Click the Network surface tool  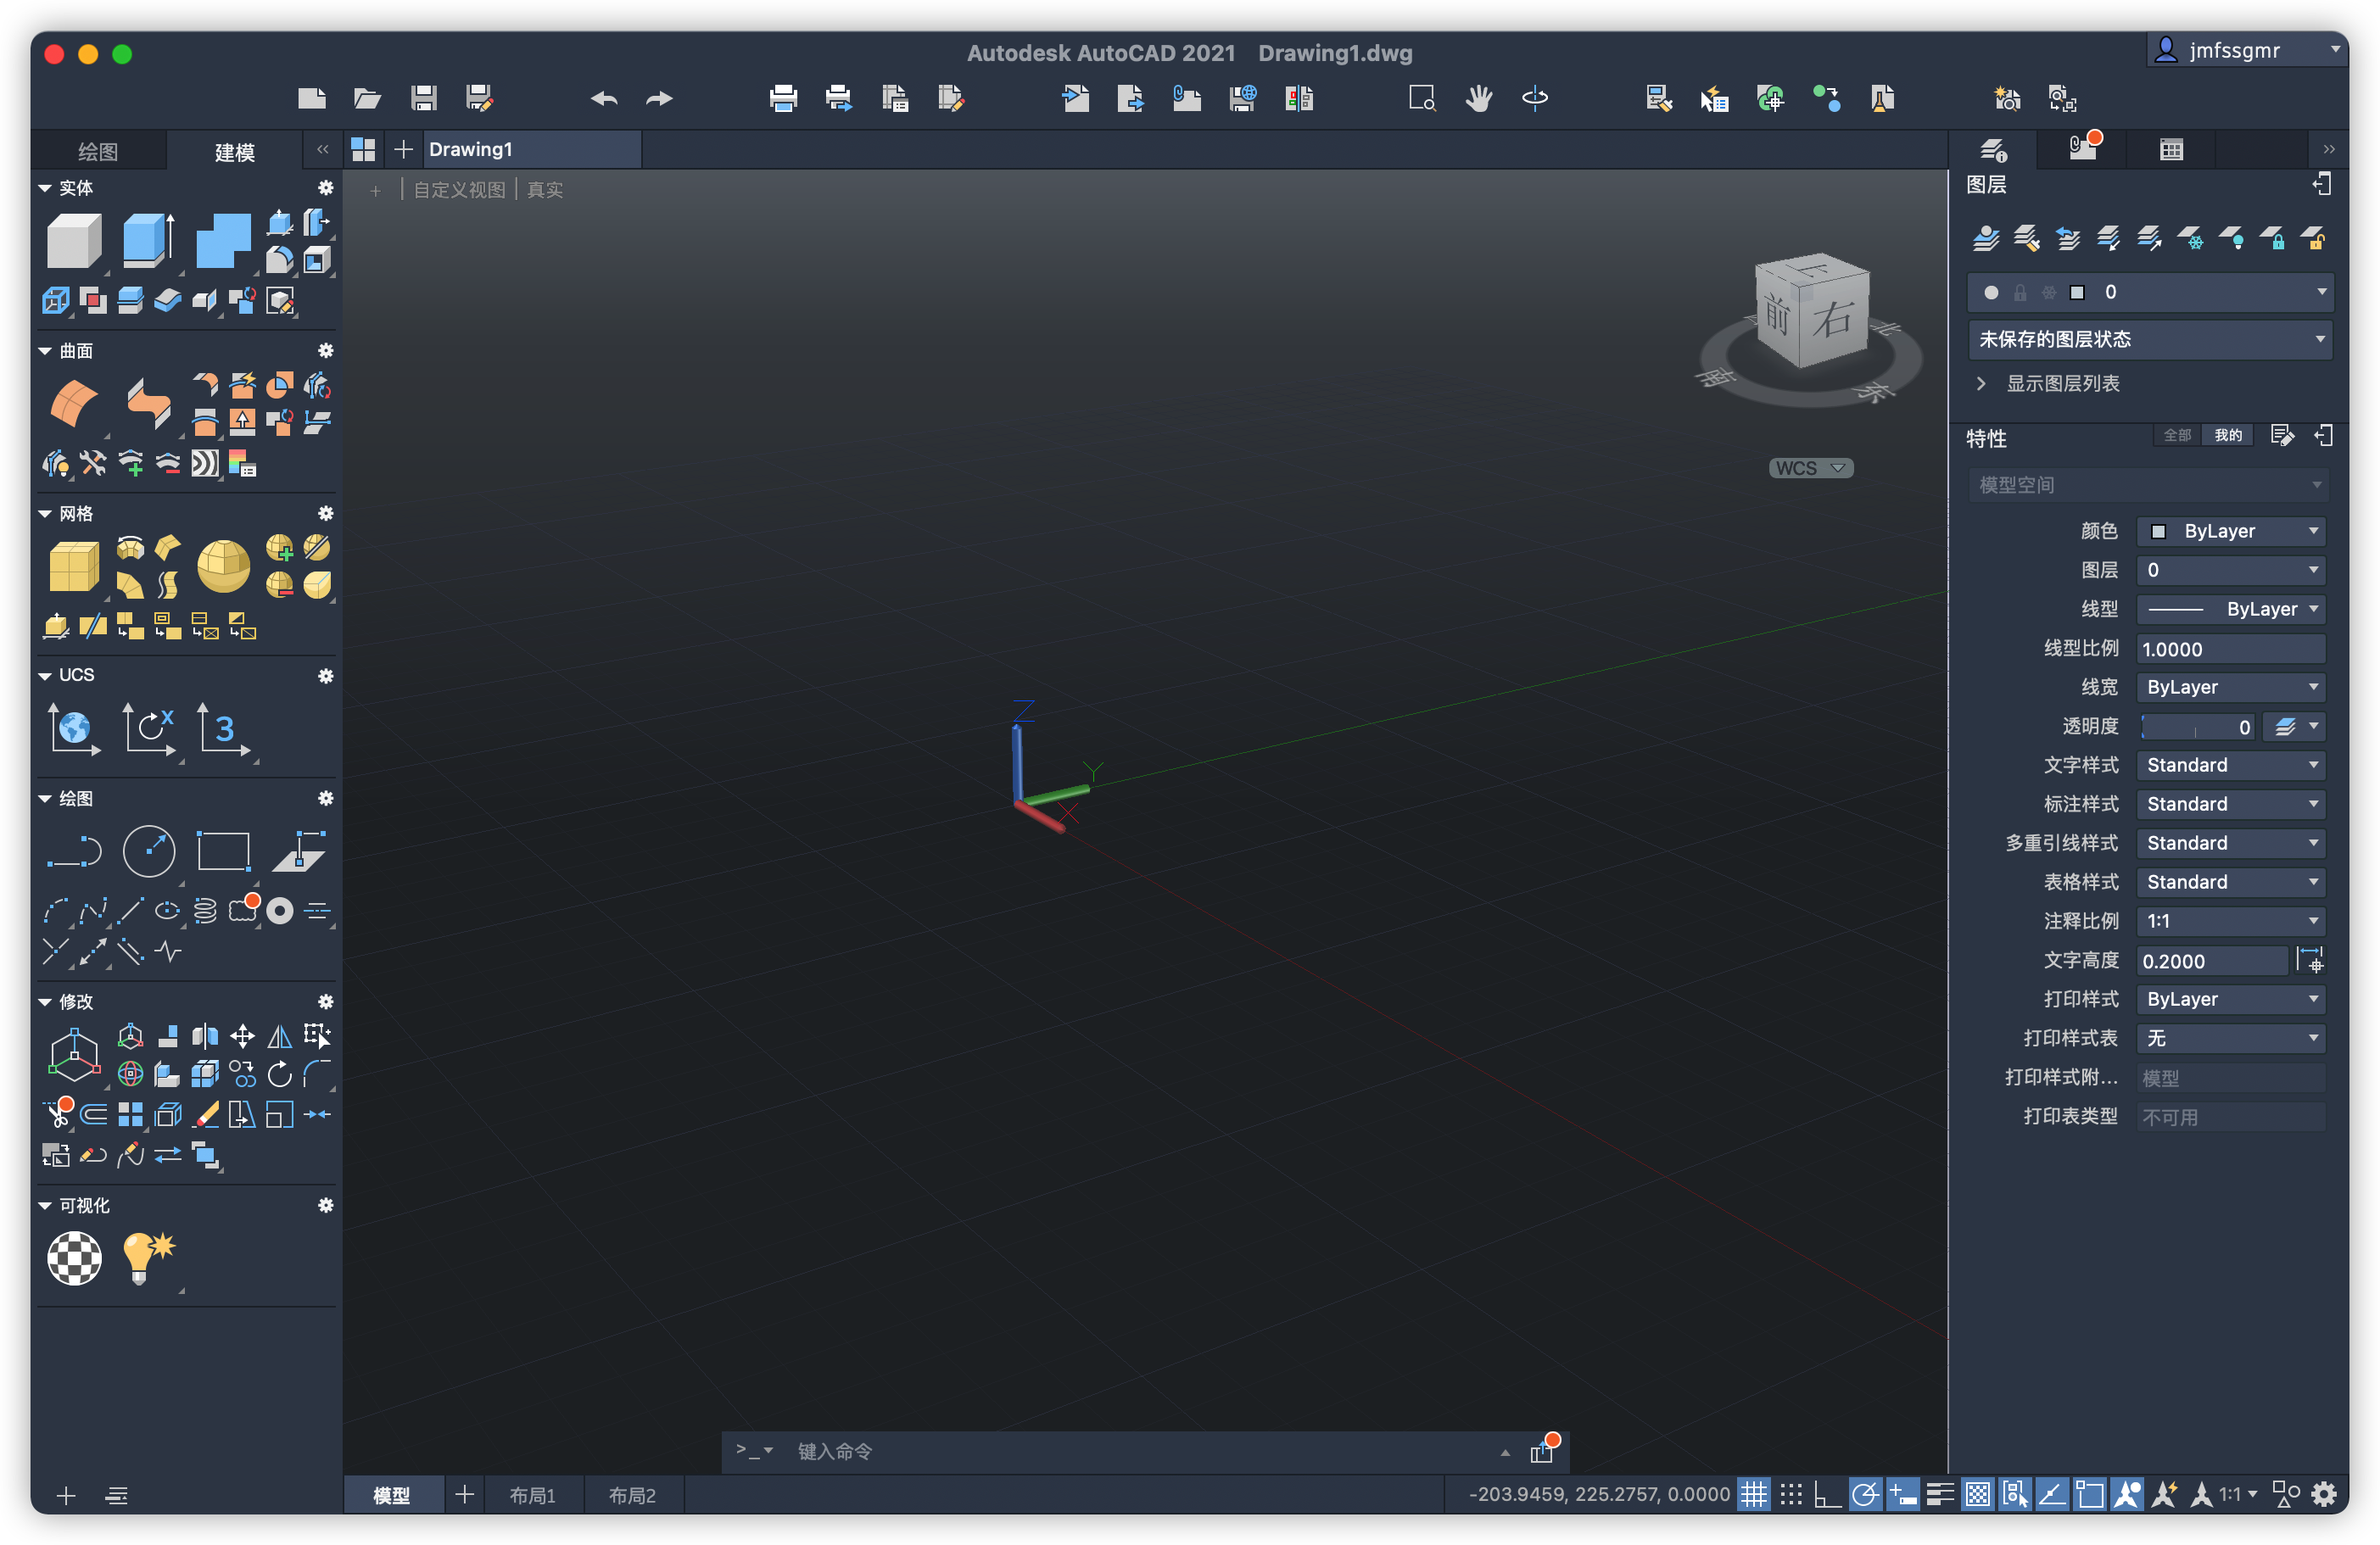(x=74, y=404)
